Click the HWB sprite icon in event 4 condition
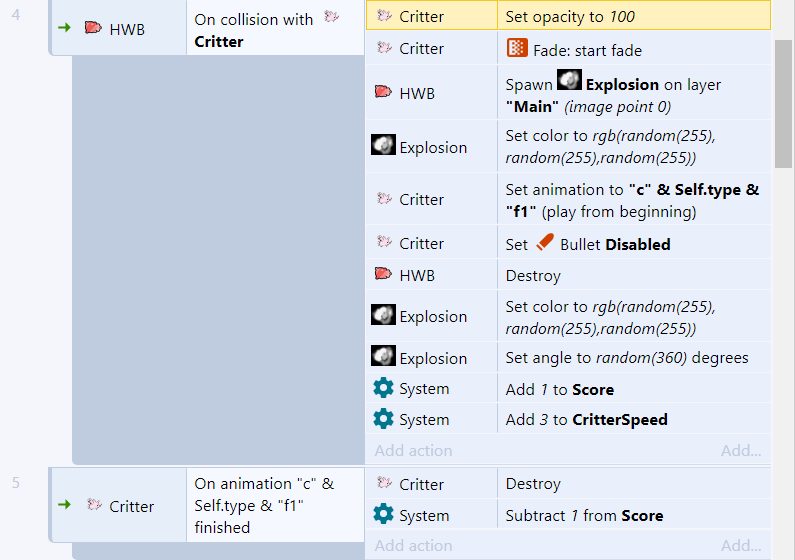The height and width of the screenshot is (560, 795). pos(92,29)
